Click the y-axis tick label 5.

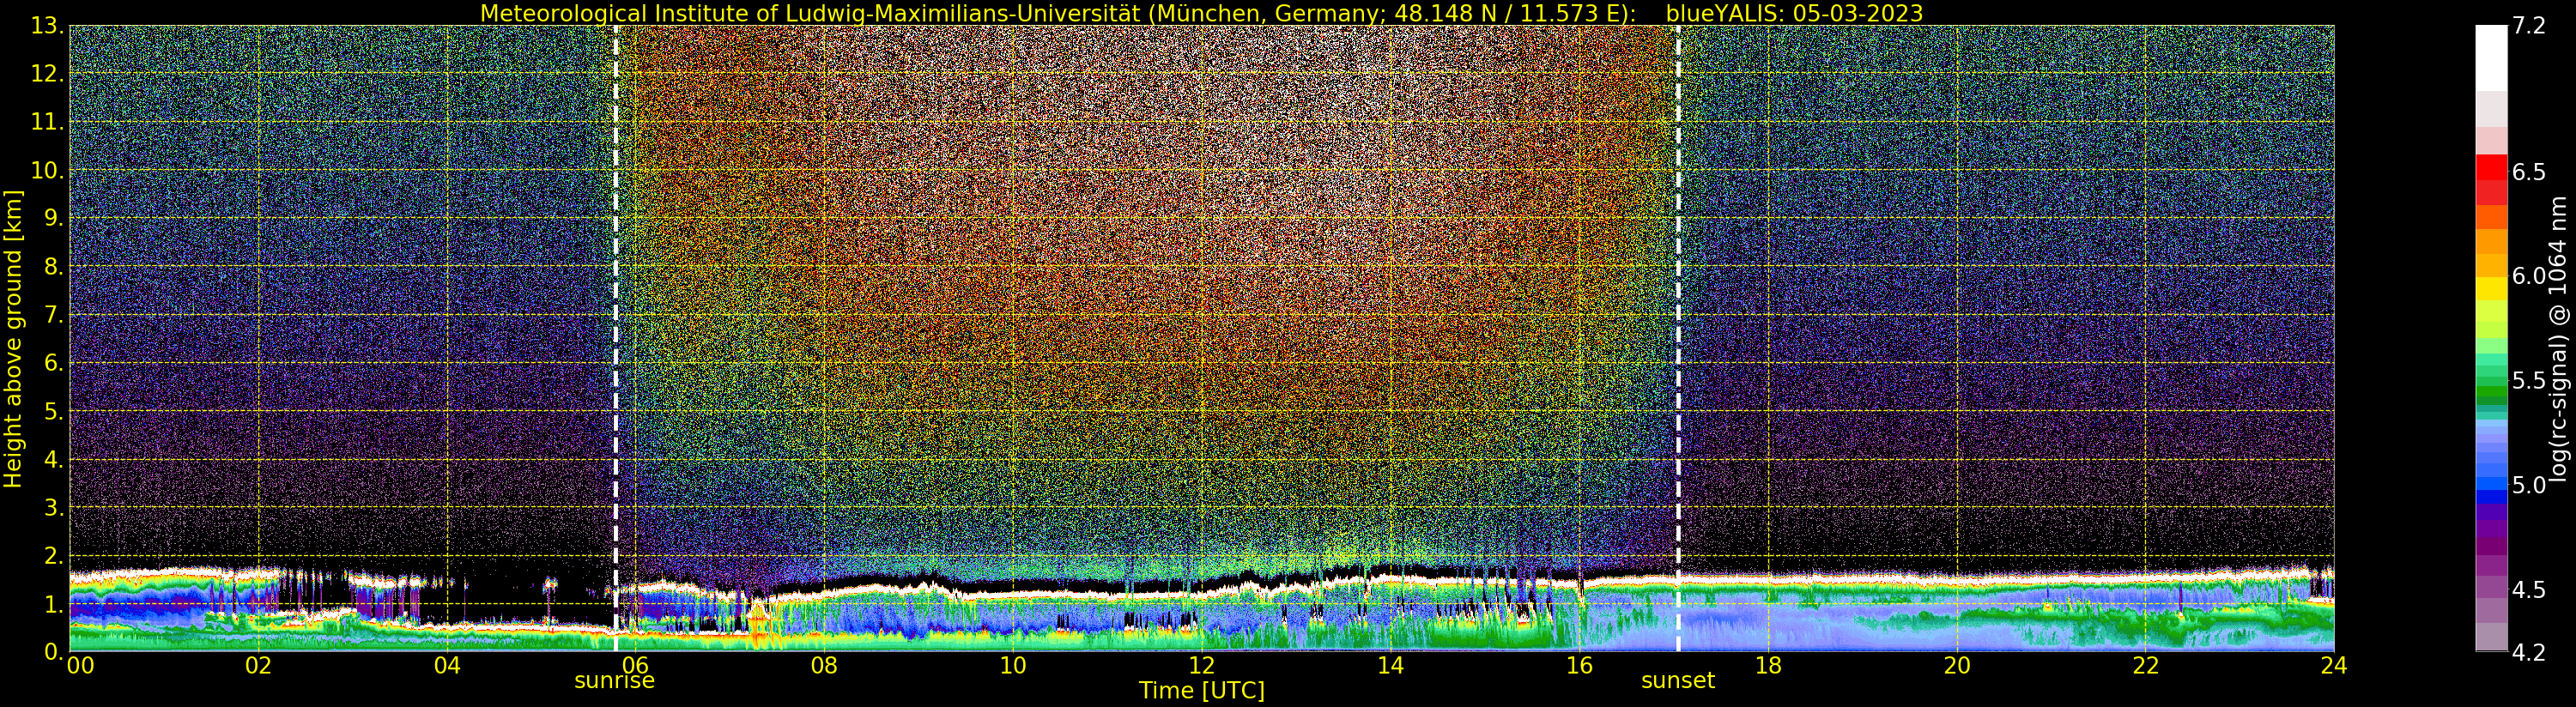(x=54, y=411)
